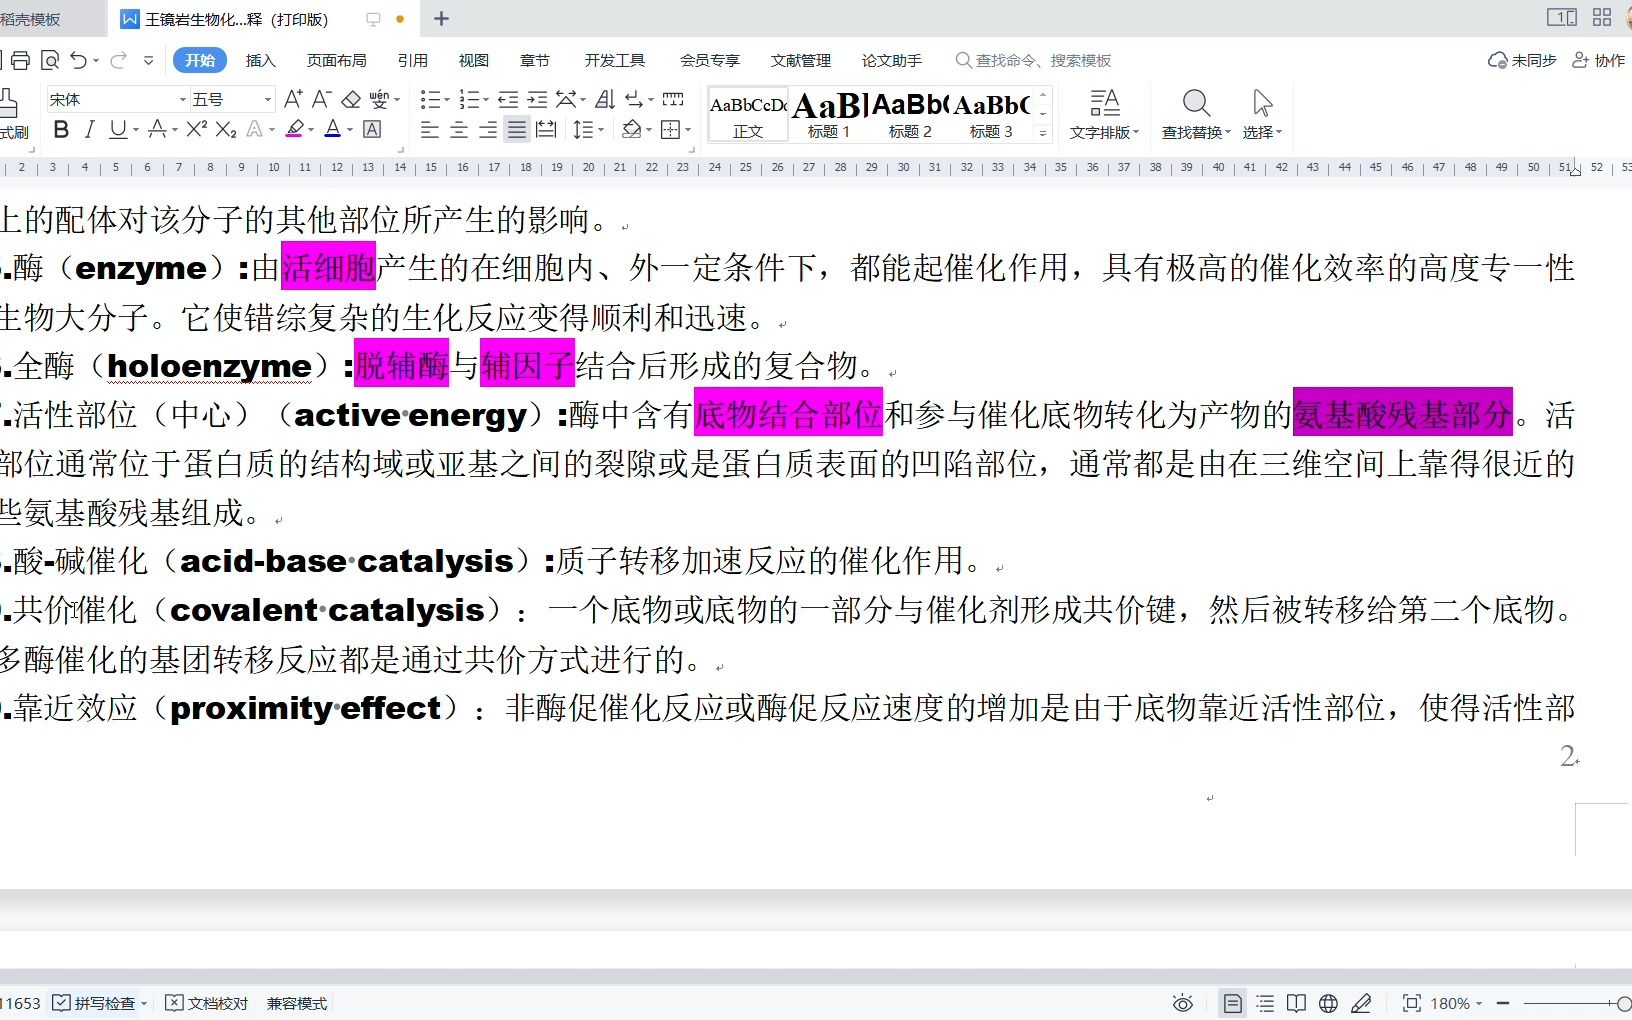Click the Select (cursor arrow) tool
Viewport: 1632px width, 1020px height.
click(1262, 114)
